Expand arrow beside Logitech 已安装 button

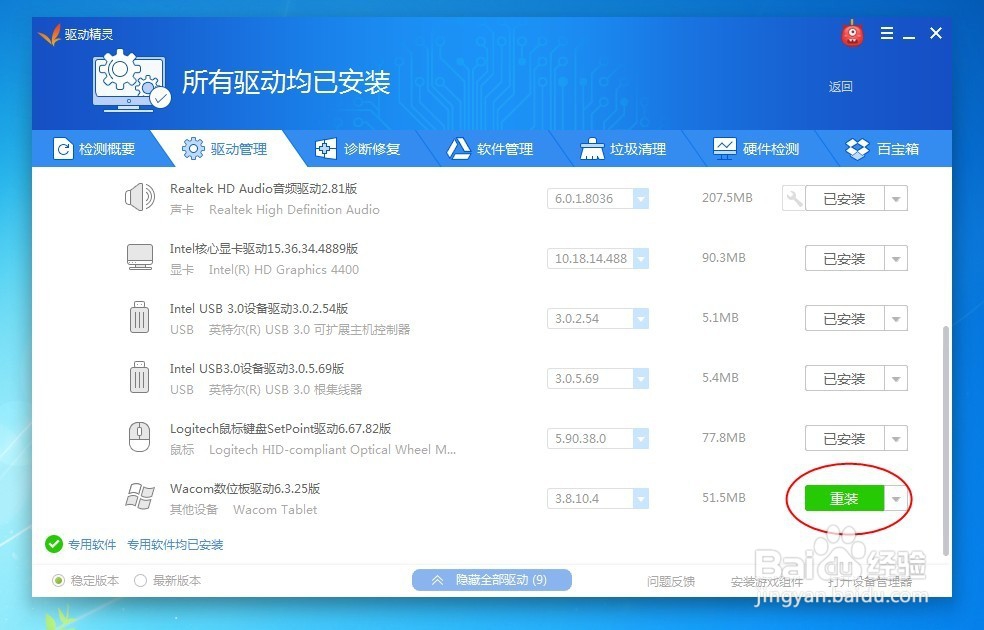pyautogui.click(x=896, y=439)
